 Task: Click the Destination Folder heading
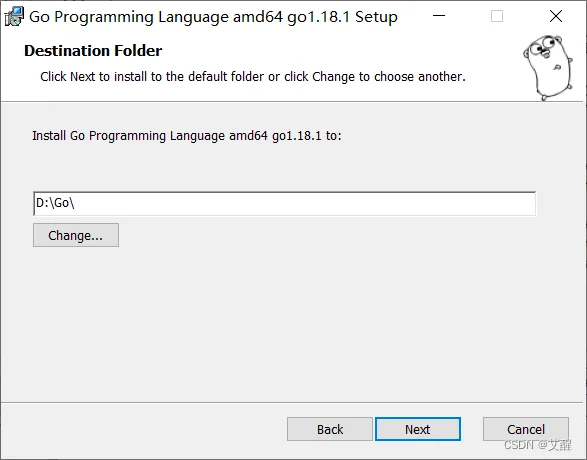coord(93,51)
